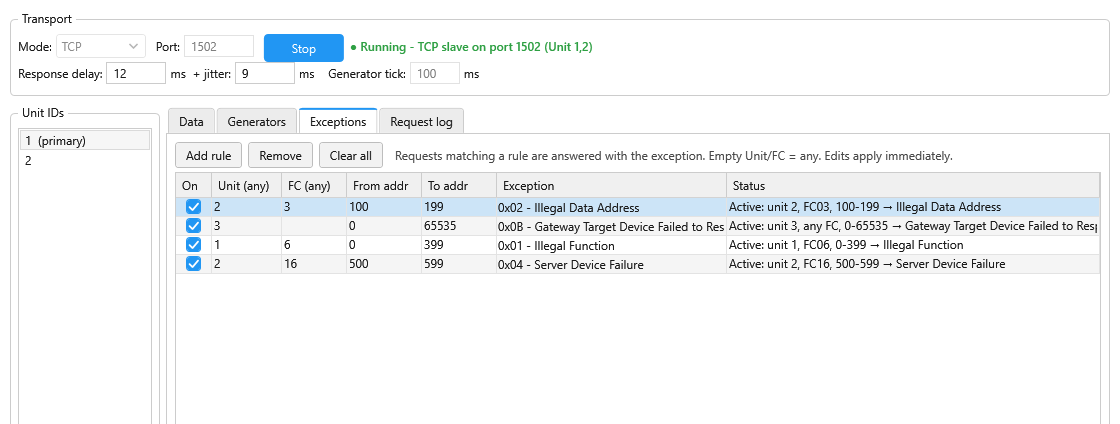
Task: Stop the running TCP slave
Action: (x=304, y=49)
